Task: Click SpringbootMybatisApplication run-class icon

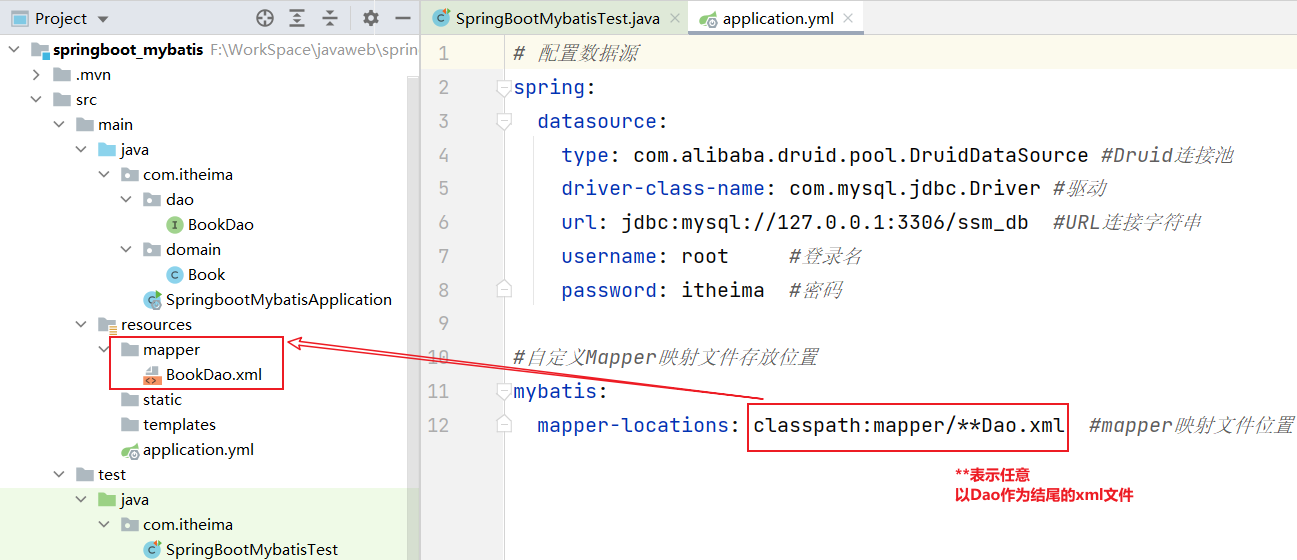Action: click(153, 299)
